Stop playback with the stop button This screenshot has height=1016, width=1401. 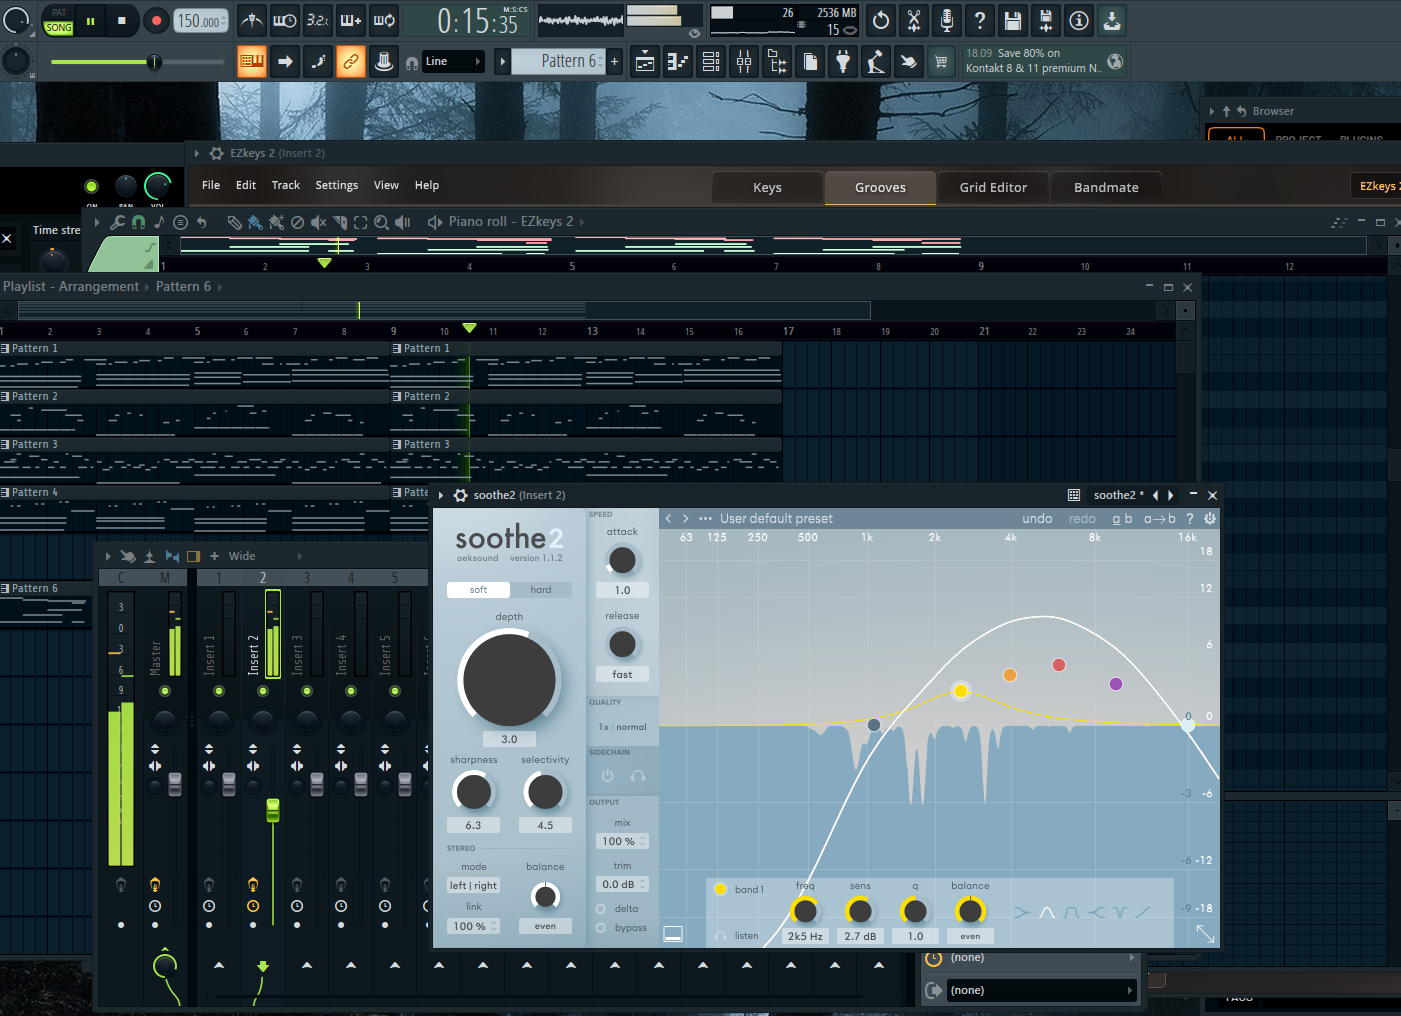(122, 21)
